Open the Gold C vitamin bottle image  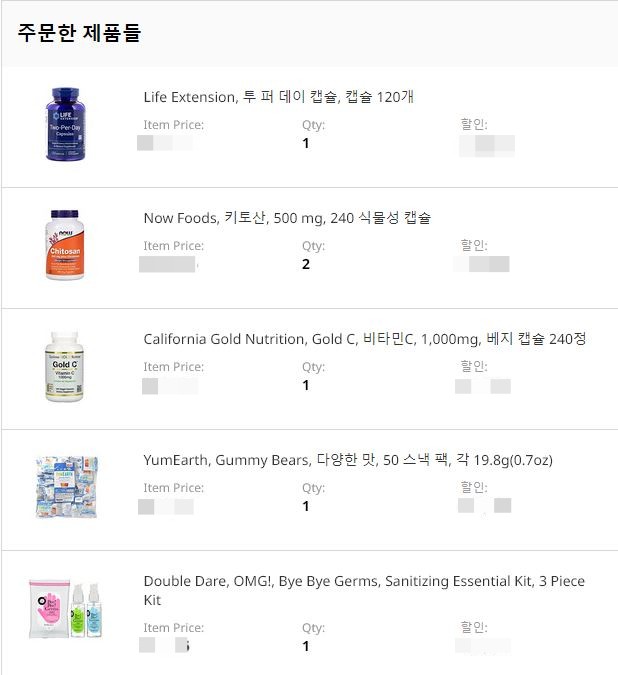point(64,366)
